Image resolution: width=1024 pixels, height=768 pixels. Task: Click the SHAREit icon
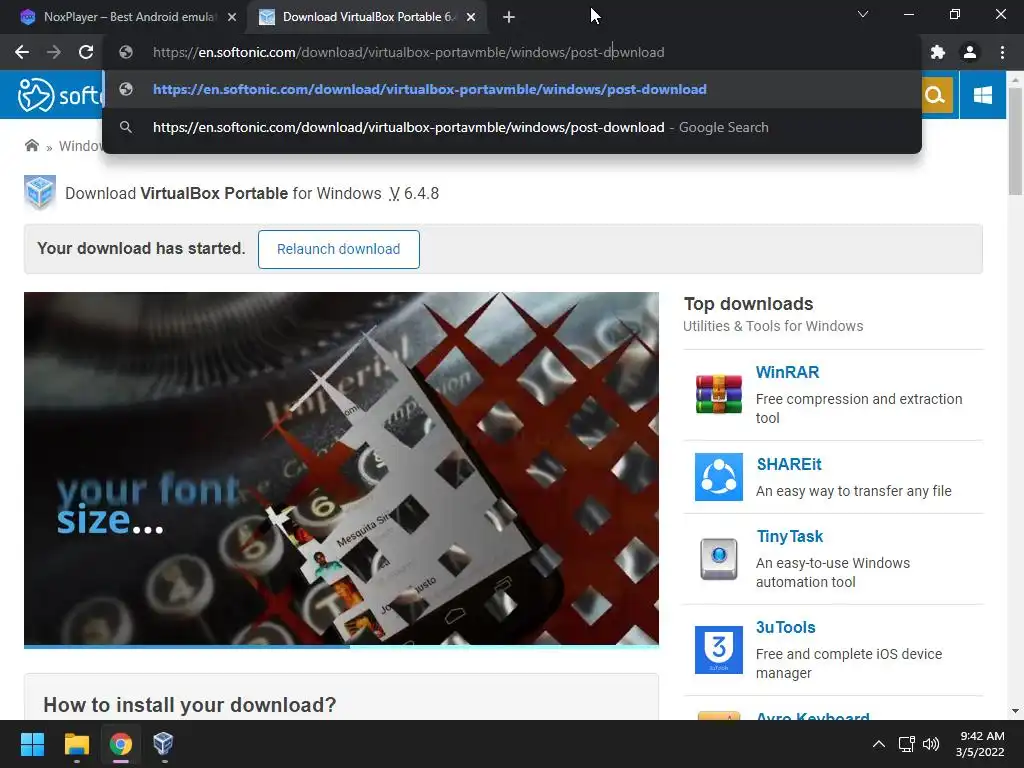[x=718, y=477]
